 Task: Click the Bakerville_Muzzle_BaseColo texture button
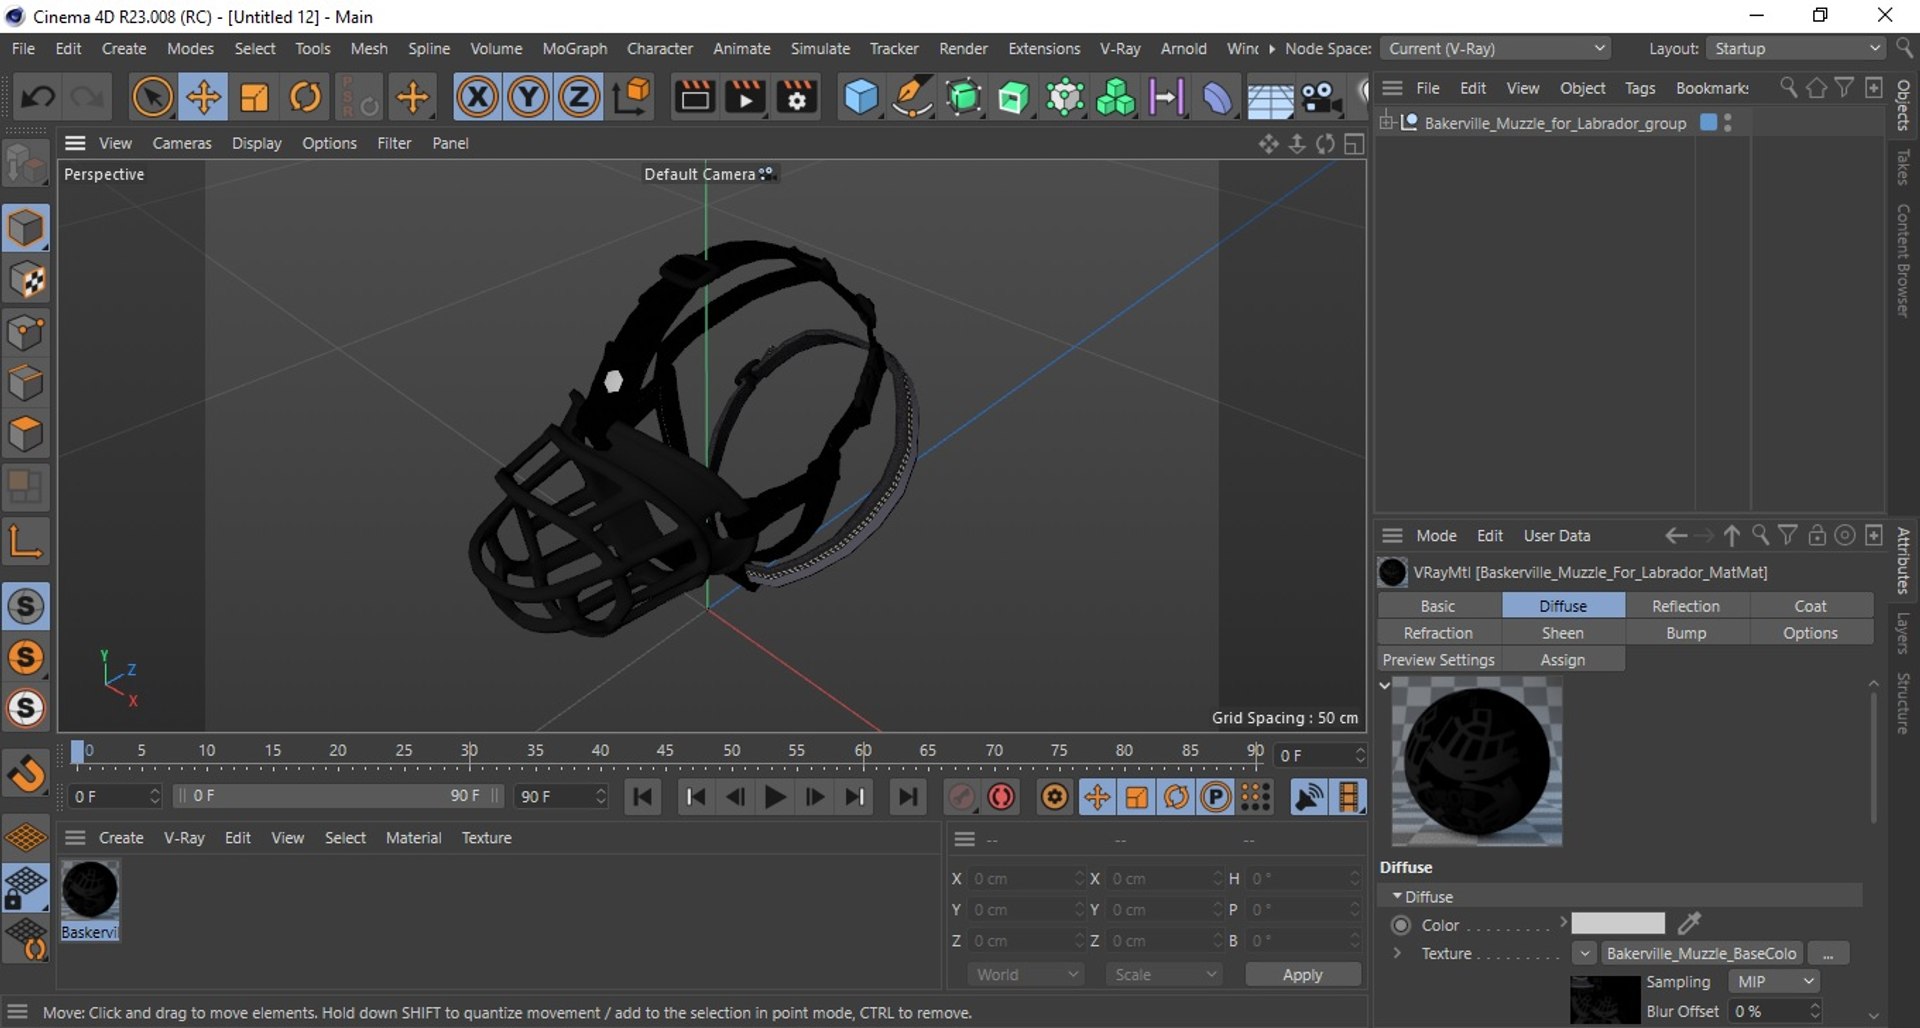[x=1701, y=953]
